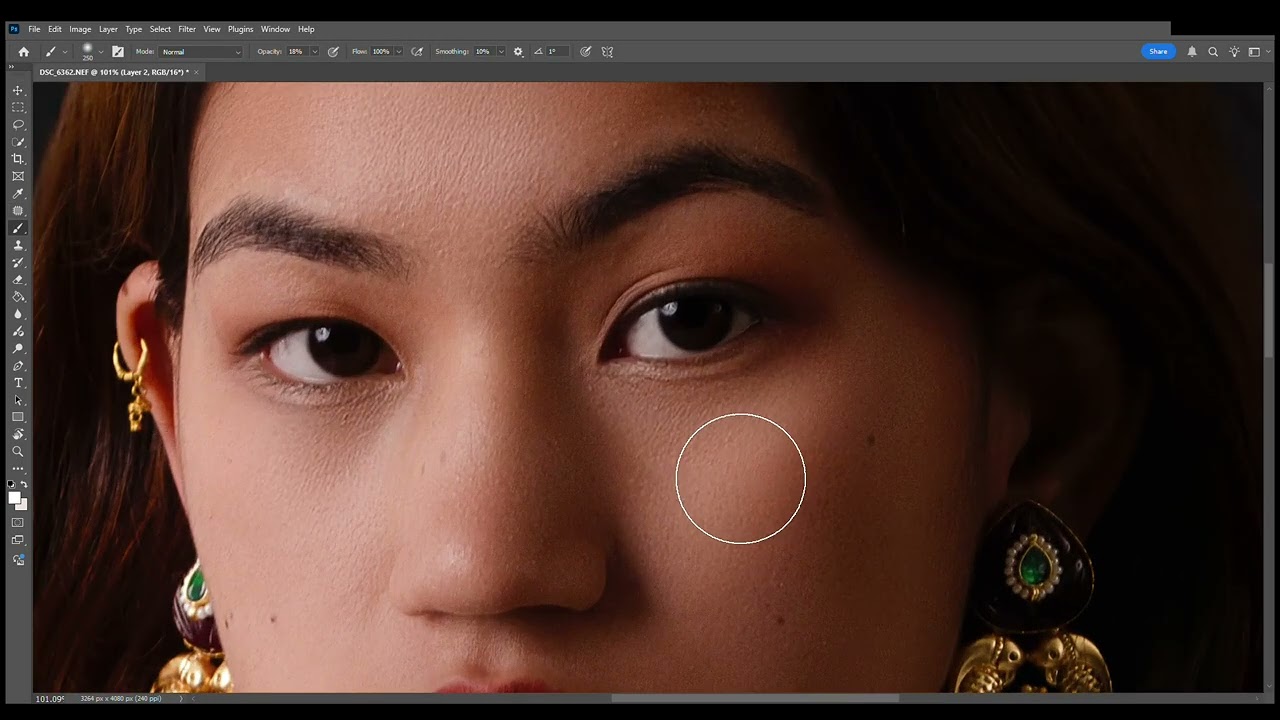
Task: Select the Horizontal Type tool
Action: coord(18,383)
